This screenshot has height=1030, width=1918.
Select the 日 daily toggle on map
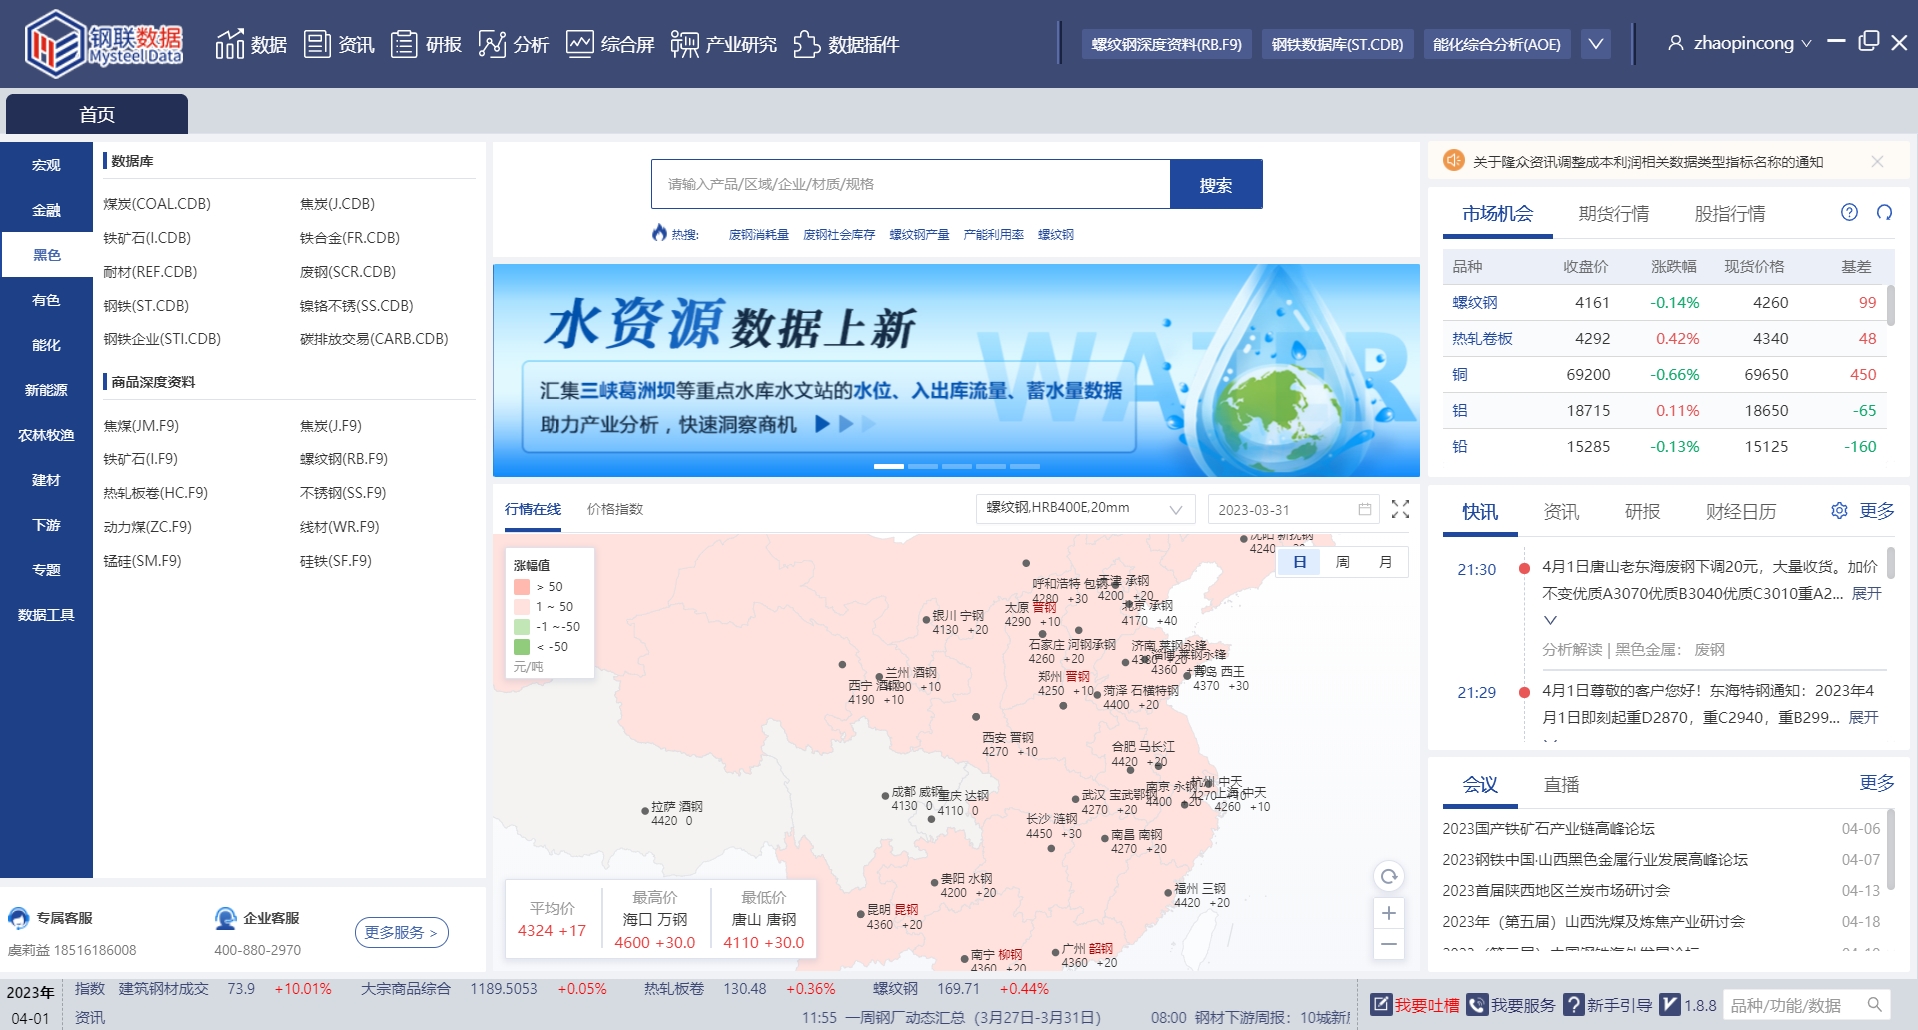1299,562
